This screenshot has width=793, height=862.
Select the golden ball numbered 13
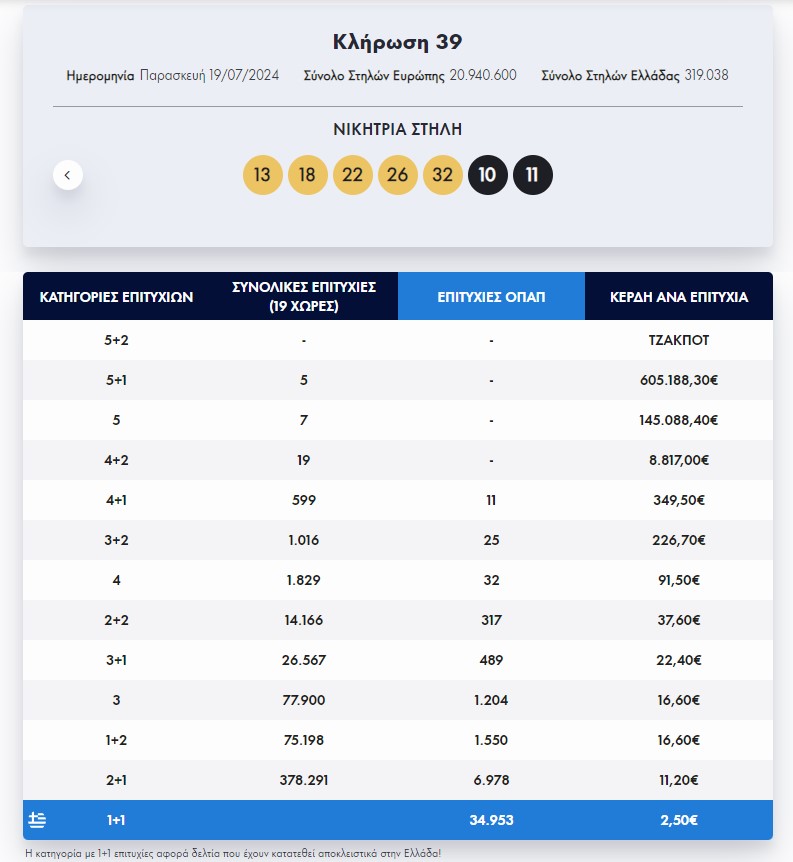(262, 174)
